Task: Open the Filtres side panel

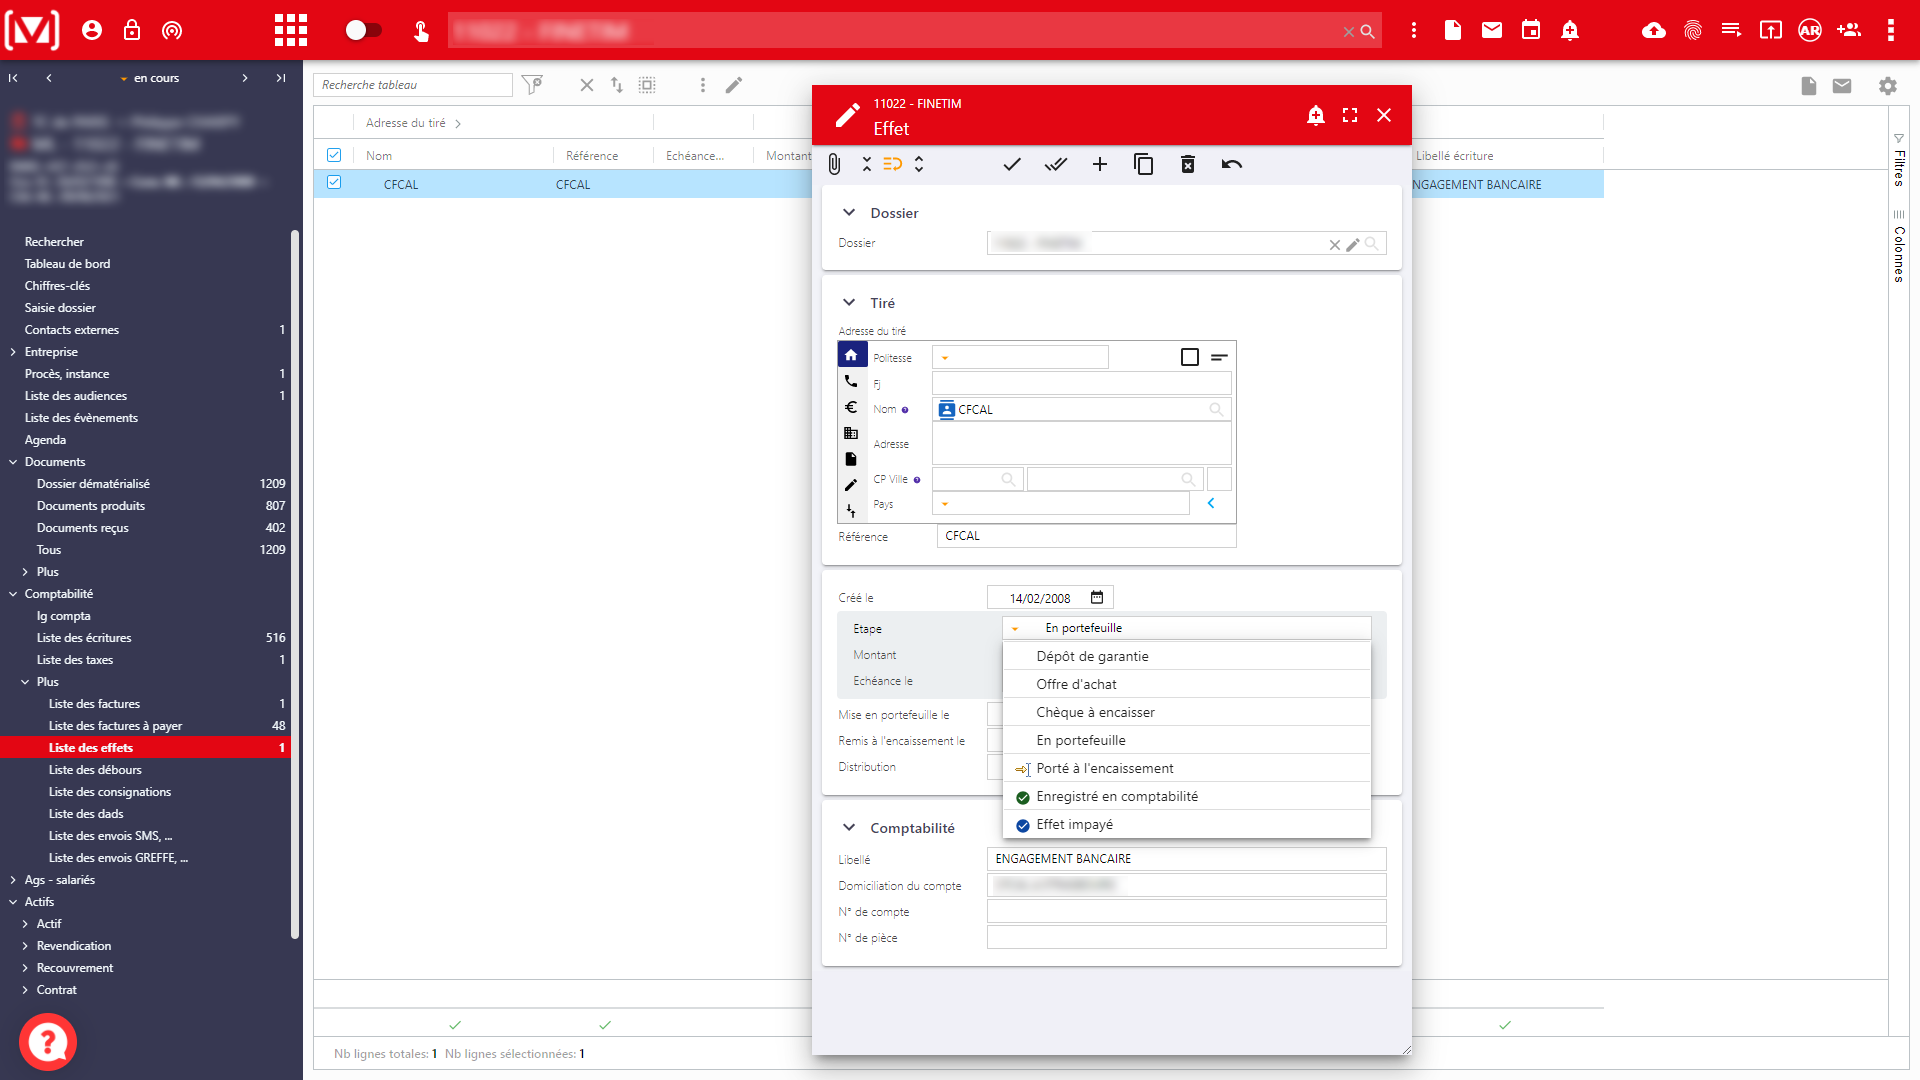Action: point(1899,160)
